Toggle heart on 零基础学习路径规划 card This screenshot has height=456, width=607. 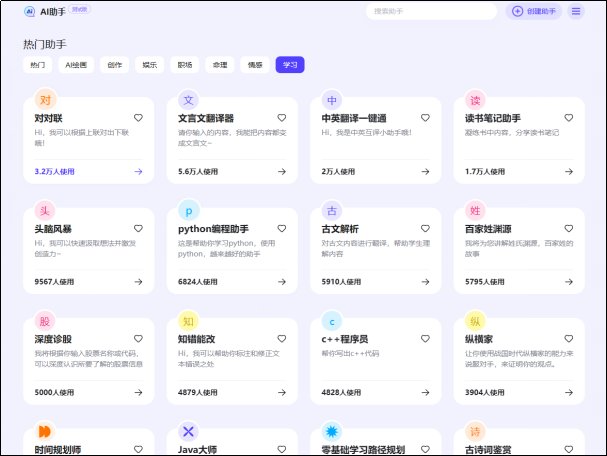coord(425,449)
